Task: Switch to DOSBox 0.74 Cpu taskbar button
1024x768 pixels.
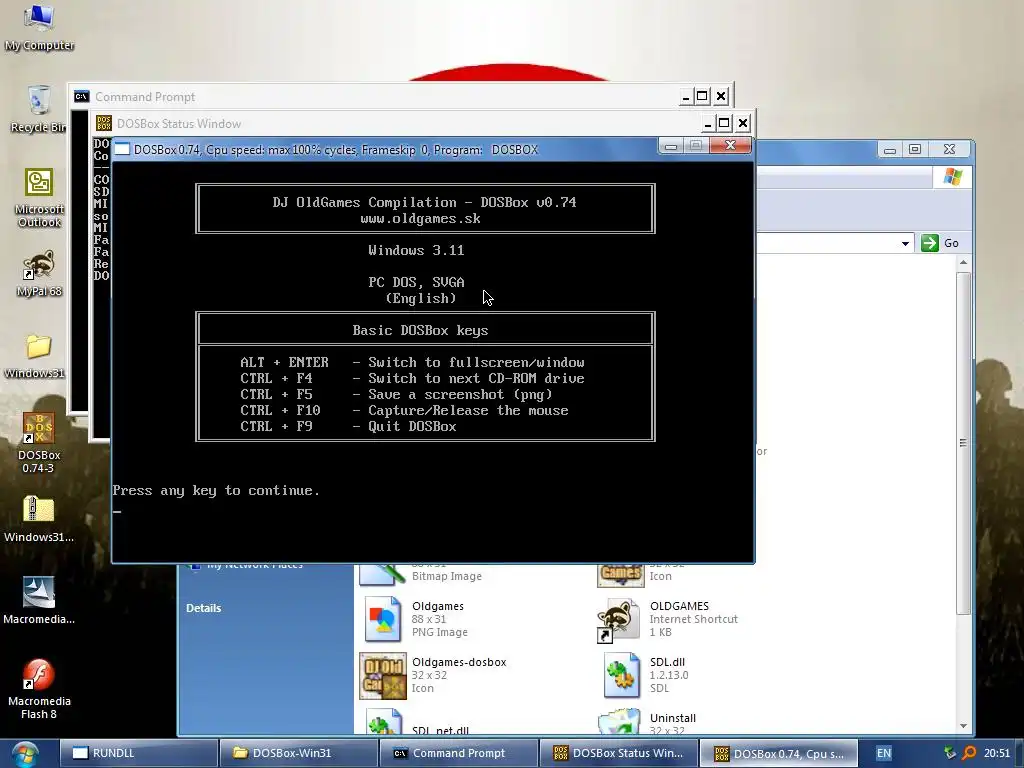Action: 778,753
